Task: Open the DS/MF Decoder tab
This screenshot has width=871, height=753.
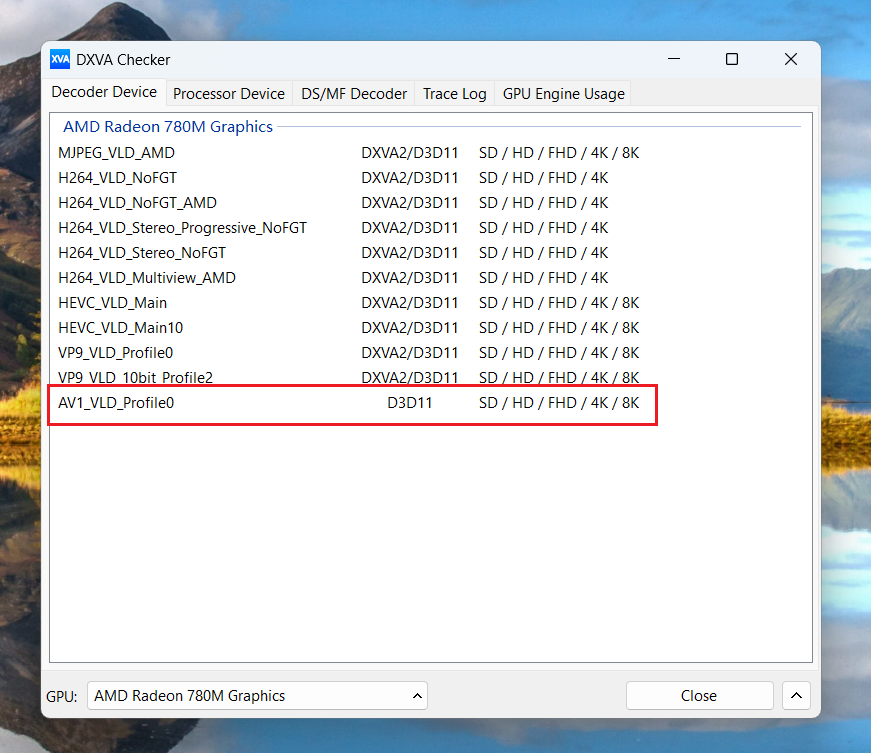Action: point(354,94)
